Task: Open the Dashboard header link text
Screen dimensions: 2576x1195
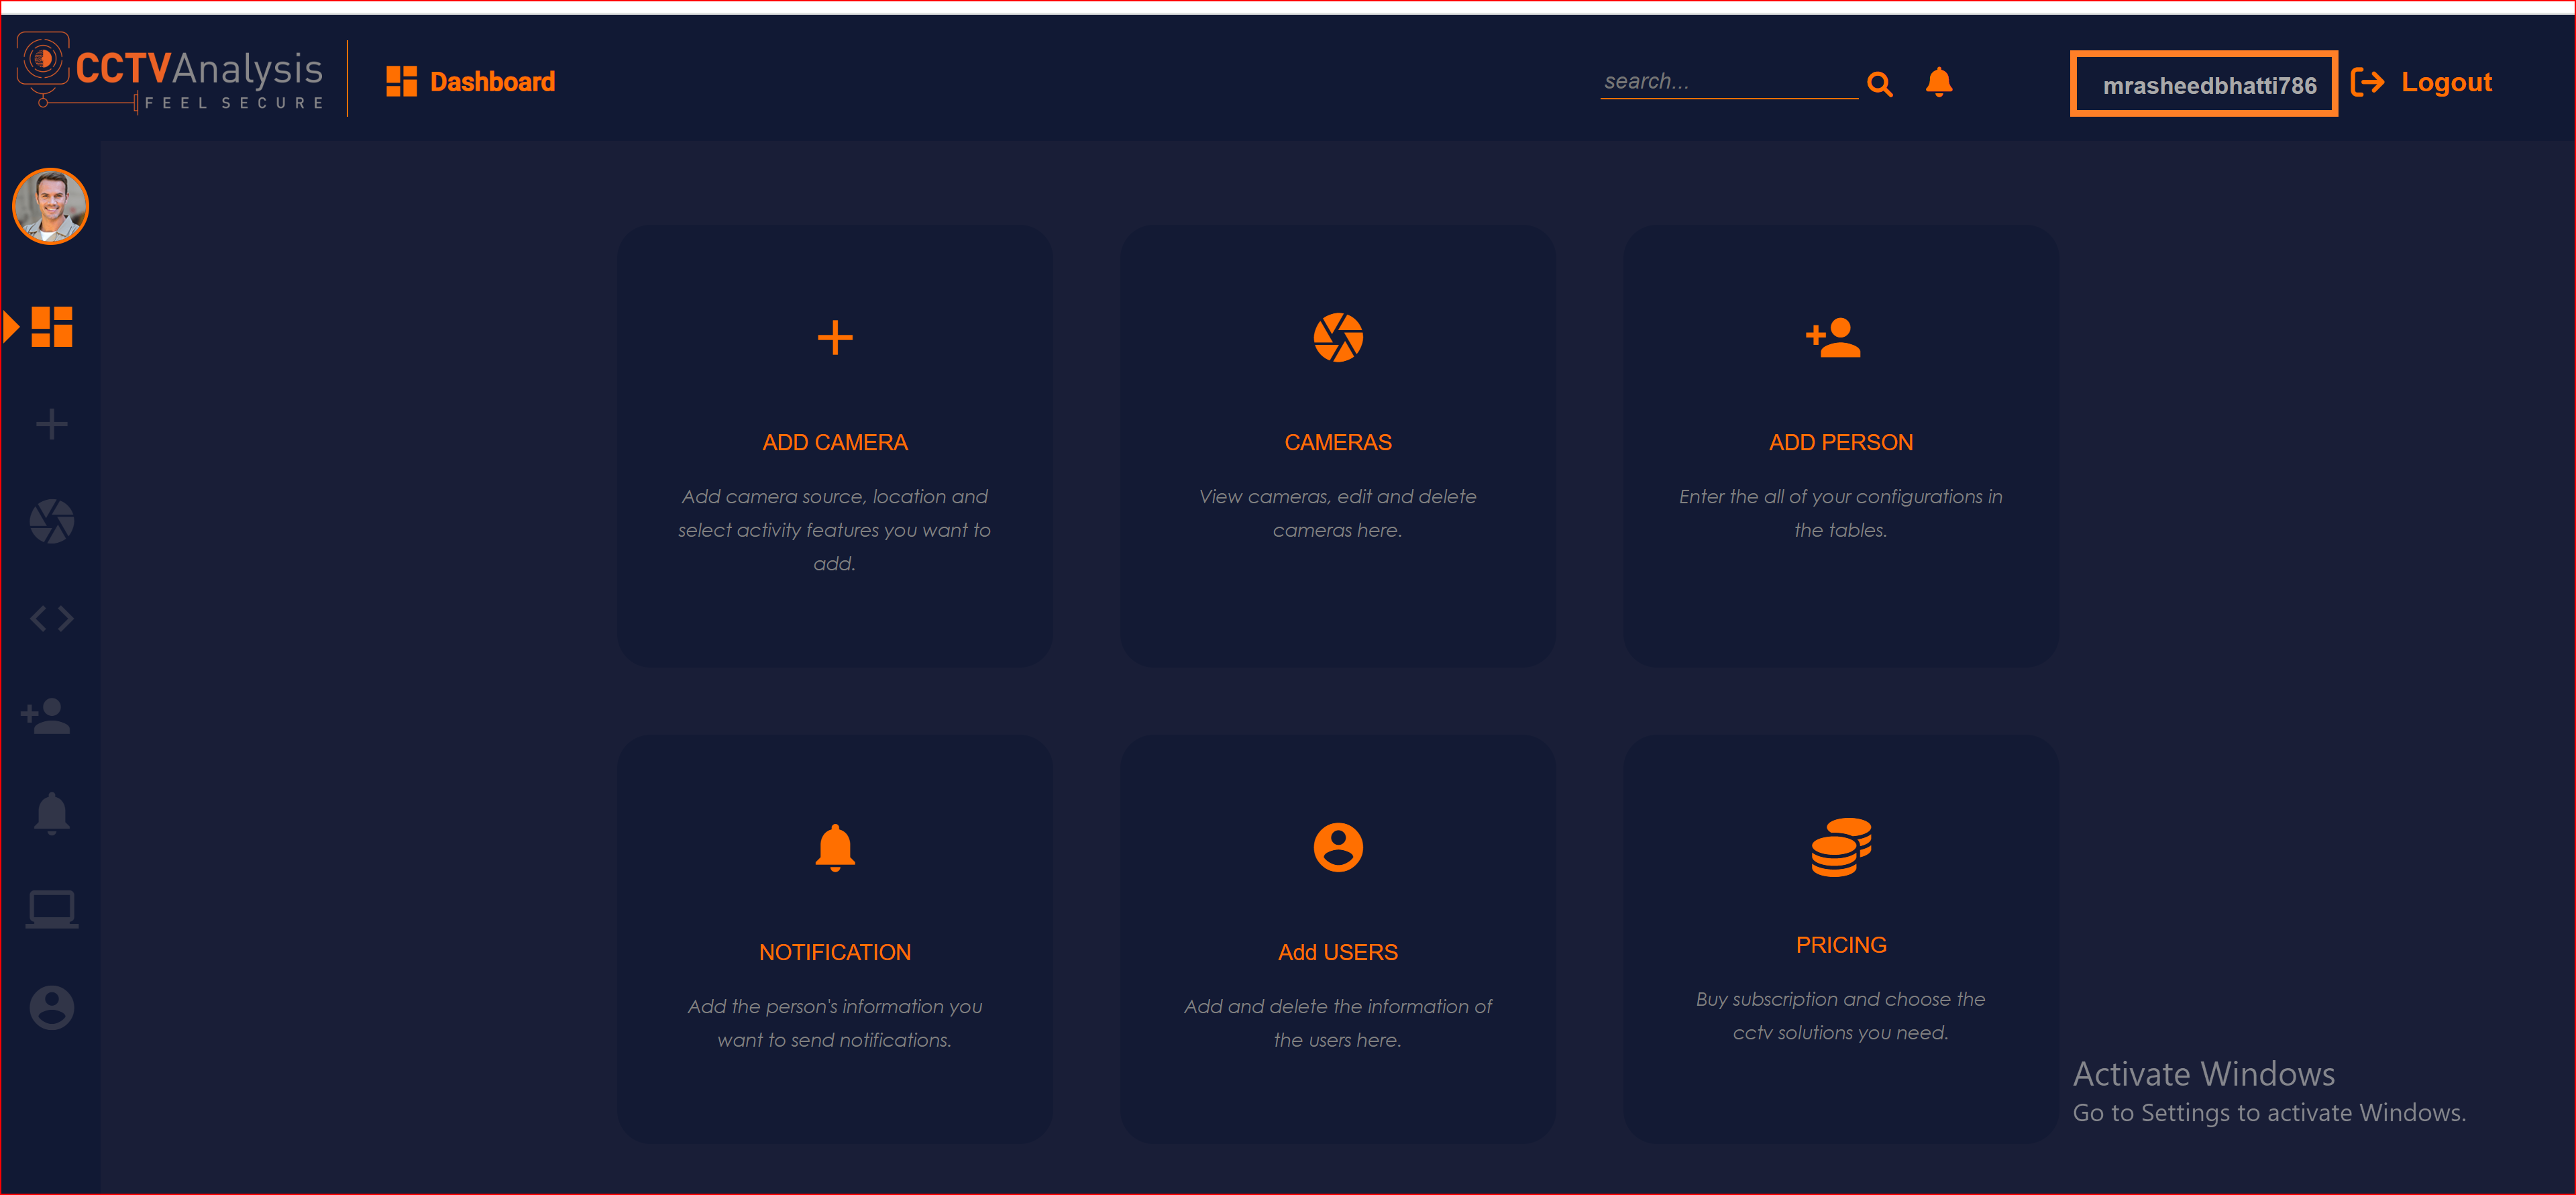Action: click(x=492, y=82)
